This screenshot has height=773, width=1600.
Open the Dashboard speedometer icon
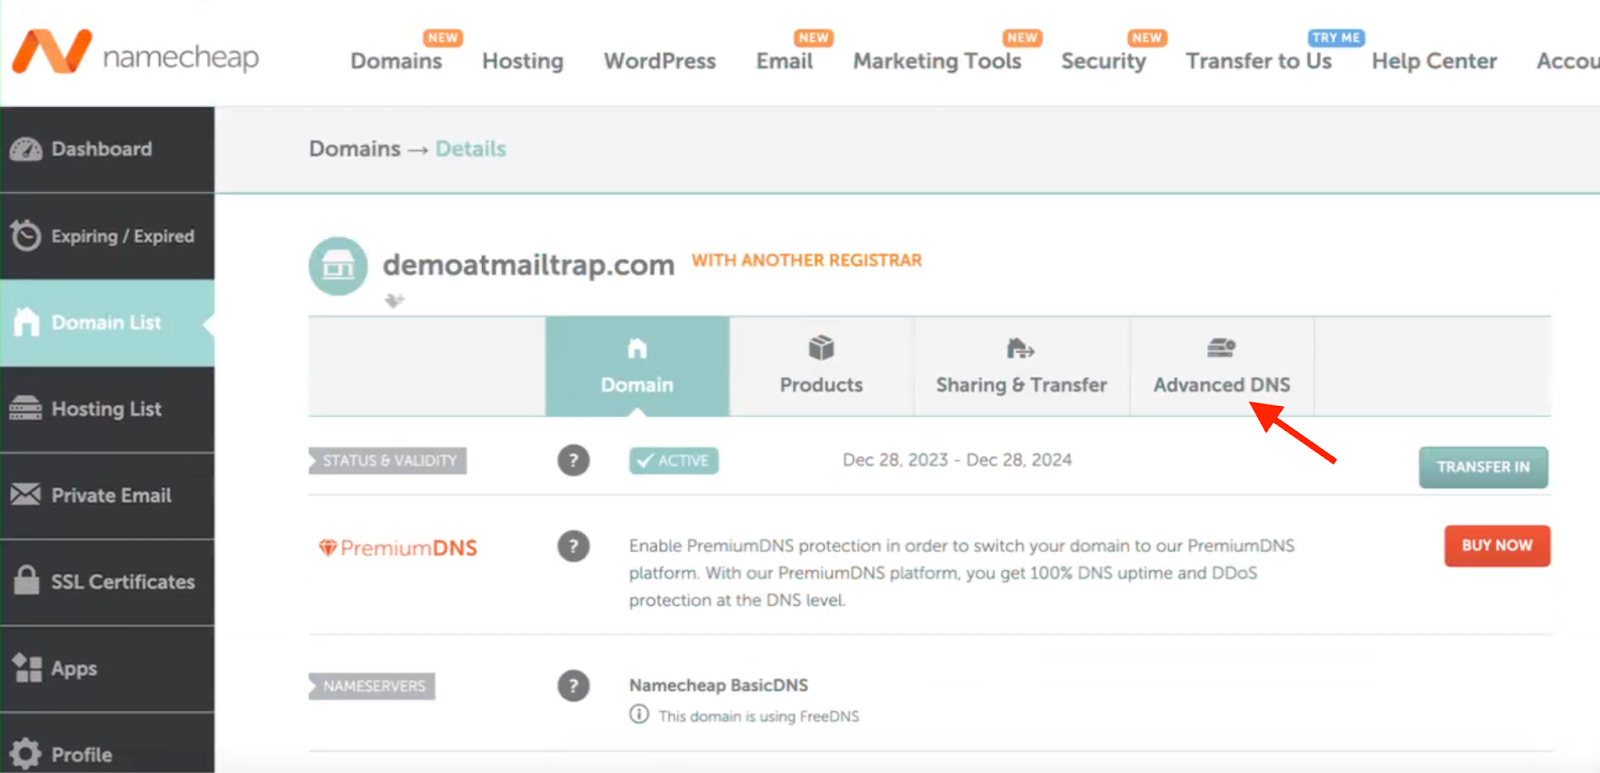pyautogui.click(x=26, y=149)
